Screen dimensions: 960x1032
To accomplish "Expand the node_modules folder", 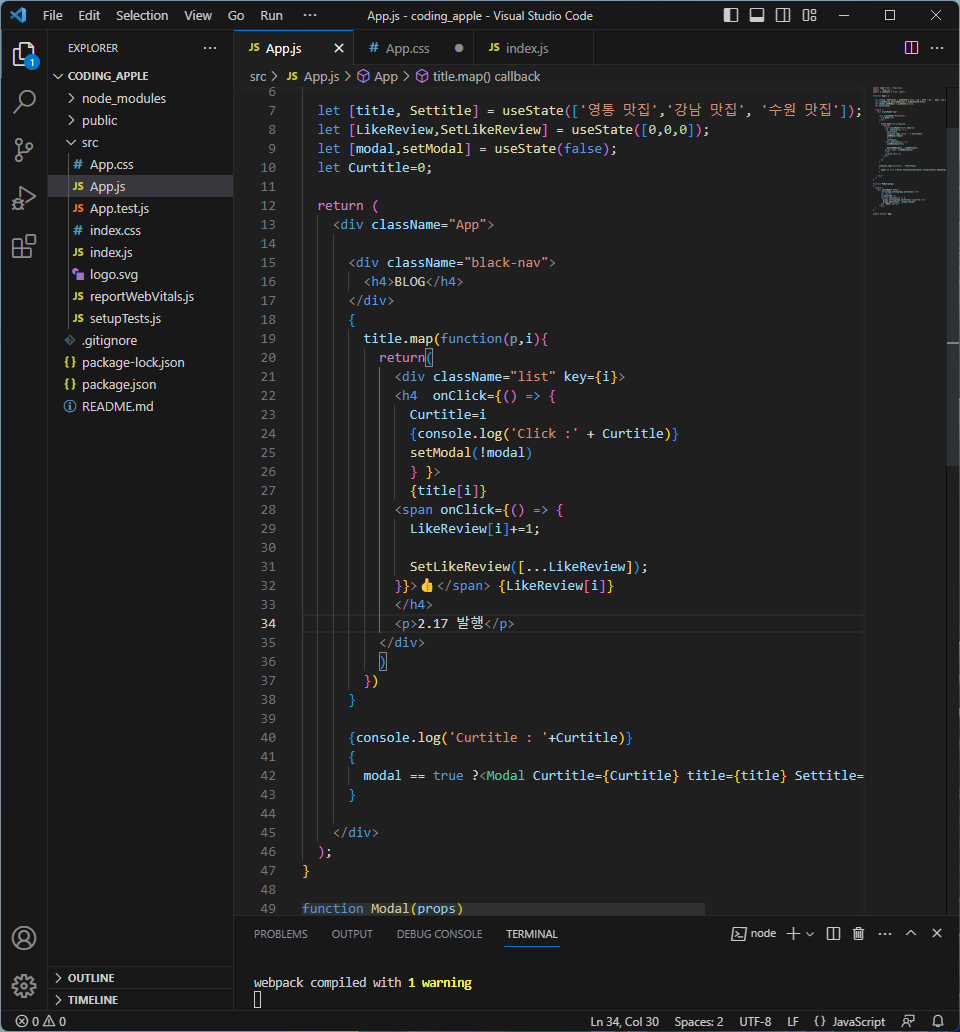I will coord(141,99).
